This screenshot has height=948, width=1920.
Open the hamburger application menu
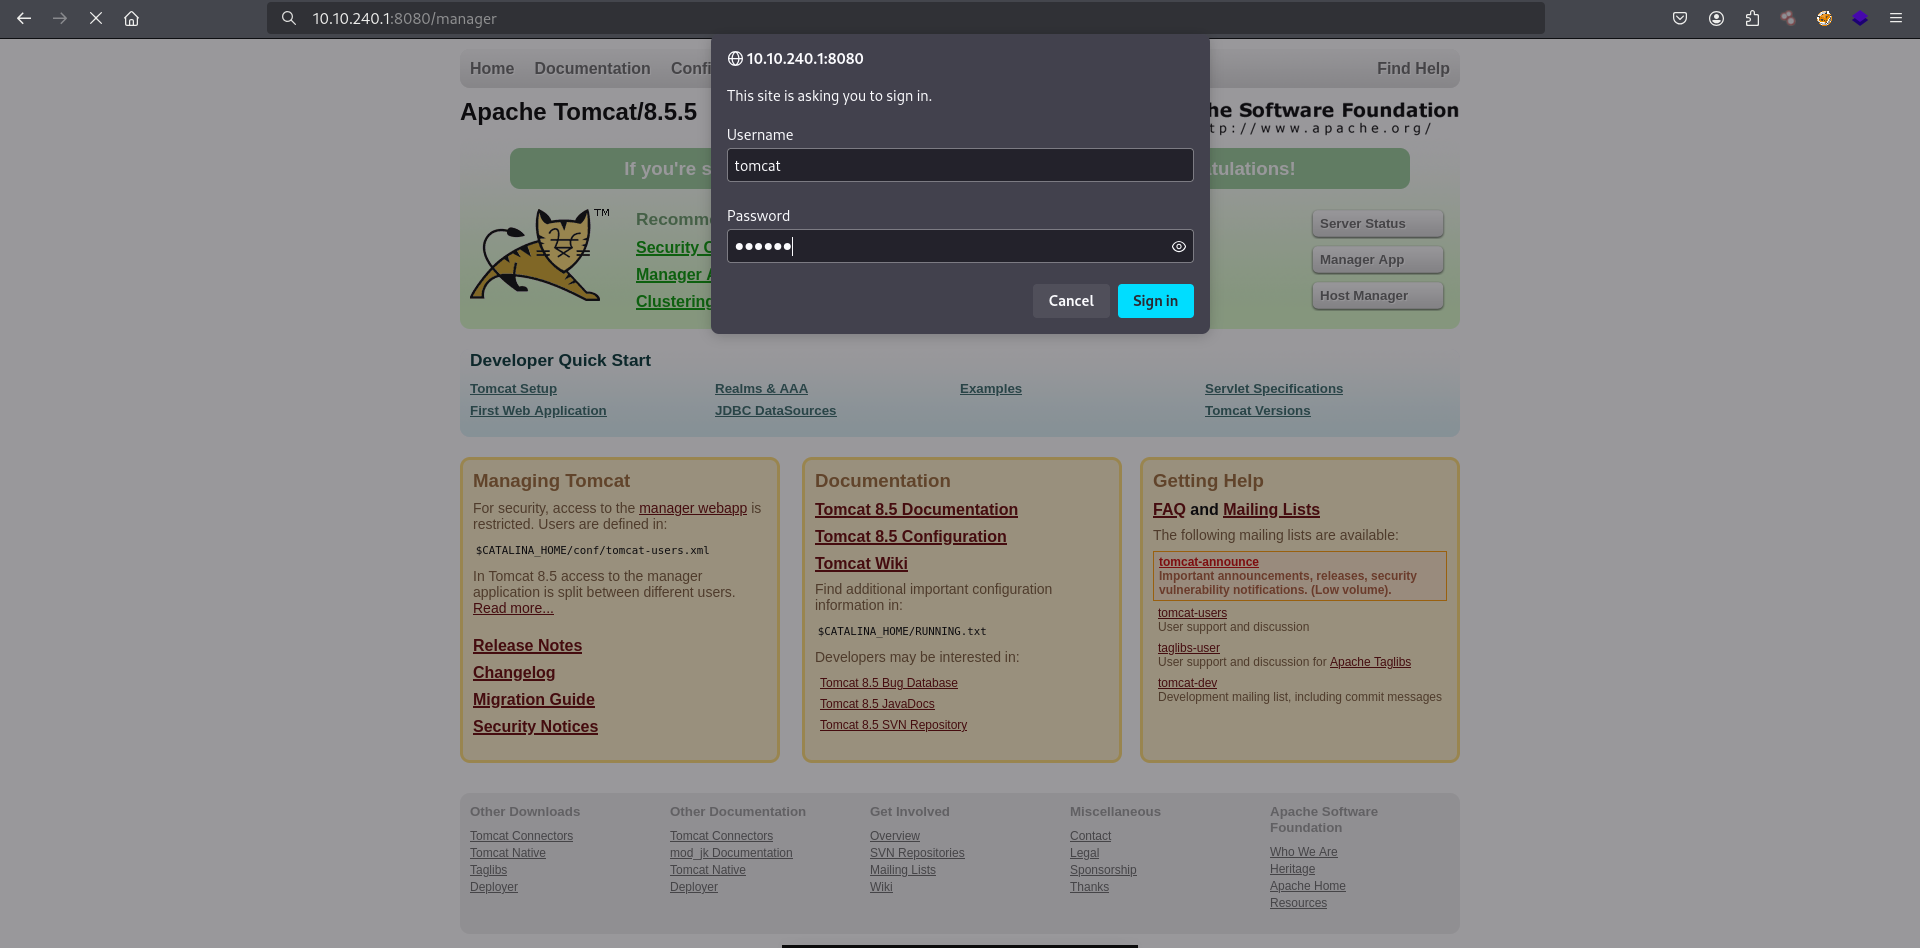(1896, 18)
